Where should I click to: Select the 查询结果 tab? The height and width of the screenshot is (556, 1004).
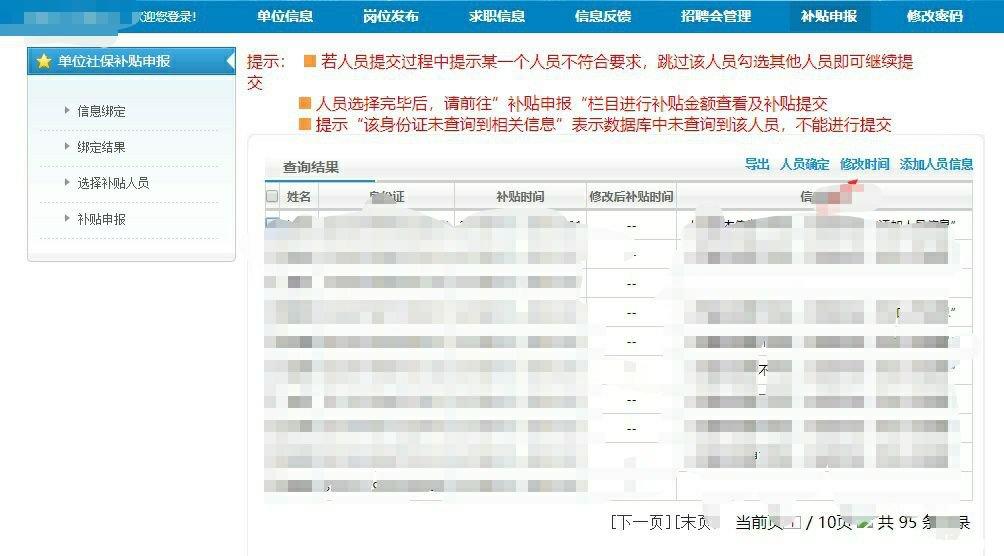pos(311,167)
